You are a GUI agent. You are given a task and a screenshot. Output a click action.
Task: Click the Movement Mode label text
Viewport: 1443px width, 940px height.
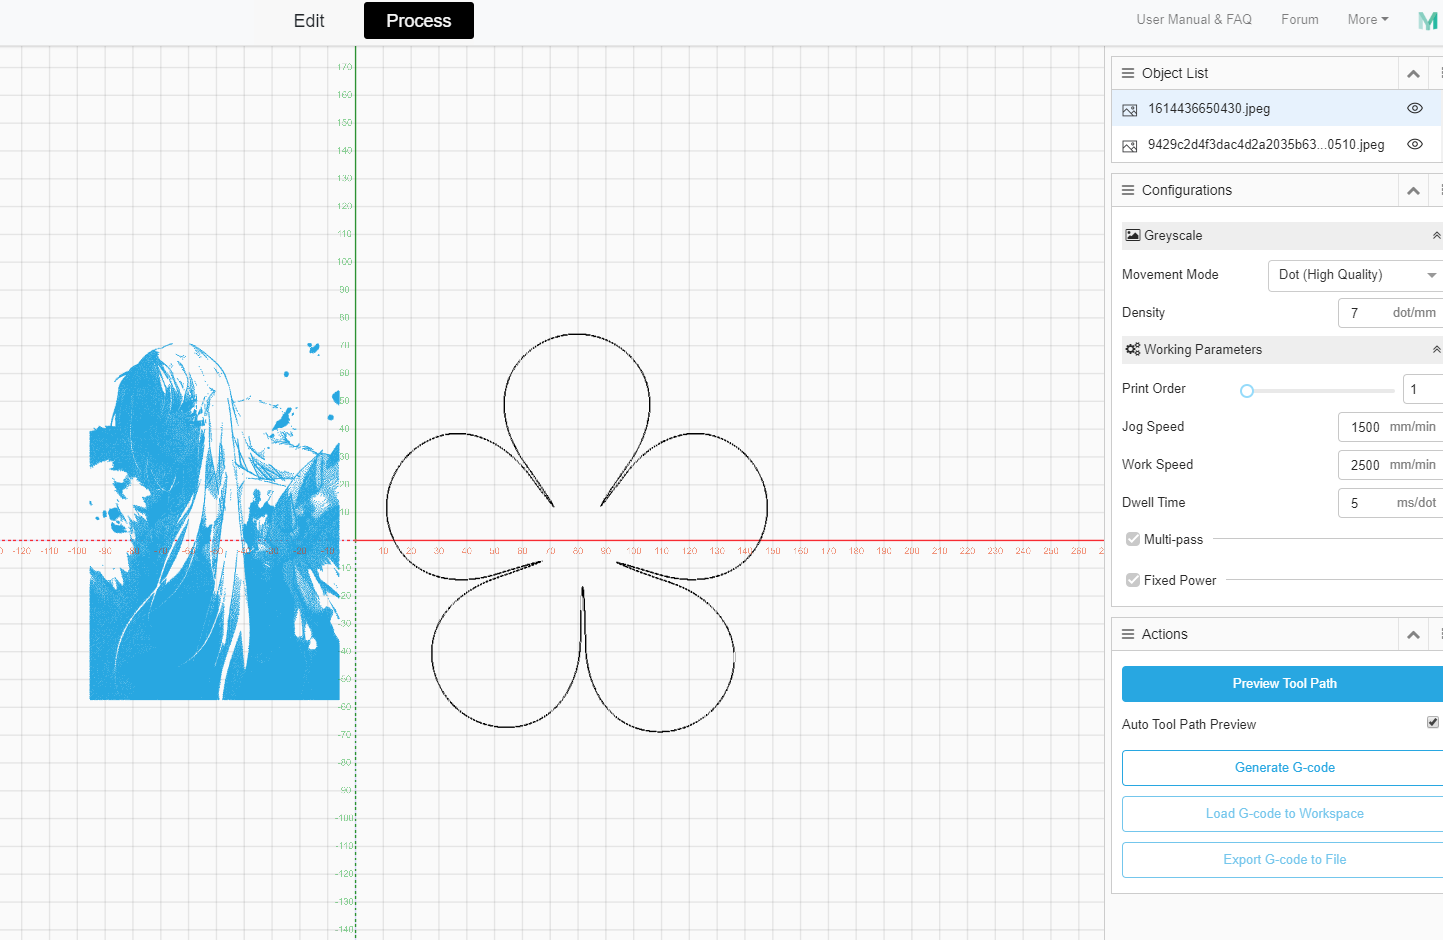[x=1170, y=275]
